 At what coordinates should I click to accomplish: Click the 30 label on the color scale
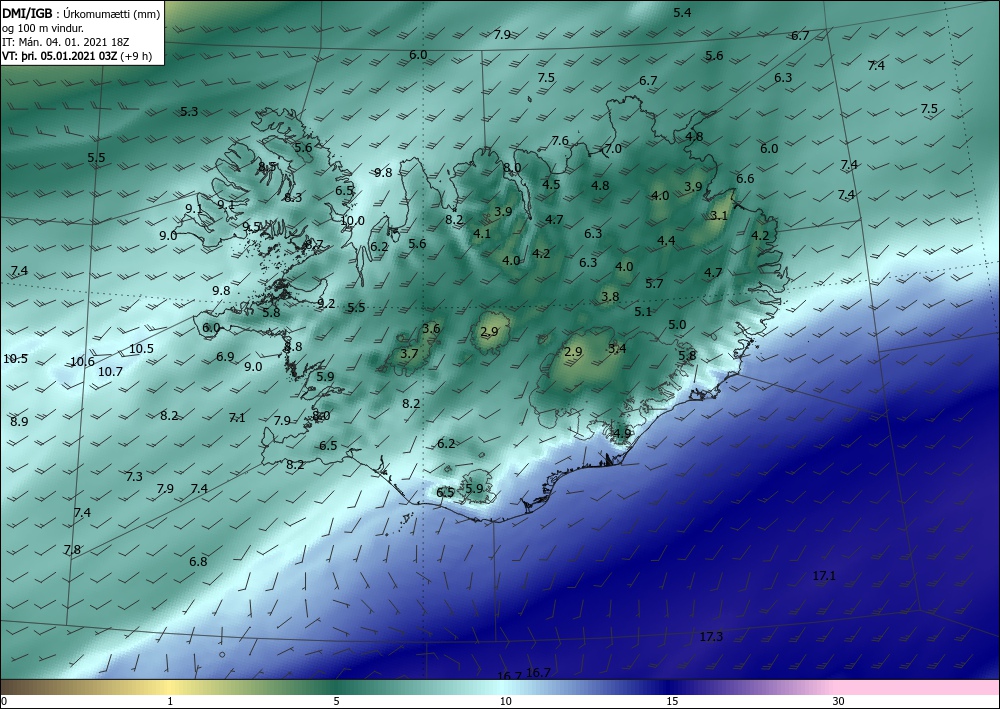[x=839, y=702]
